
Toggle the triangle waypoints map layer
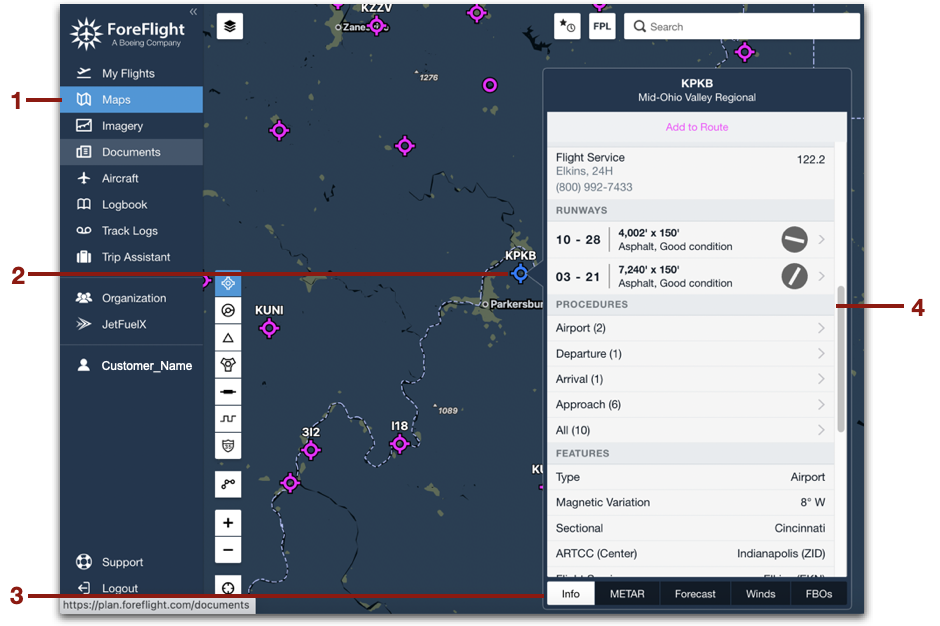point(228,338)
